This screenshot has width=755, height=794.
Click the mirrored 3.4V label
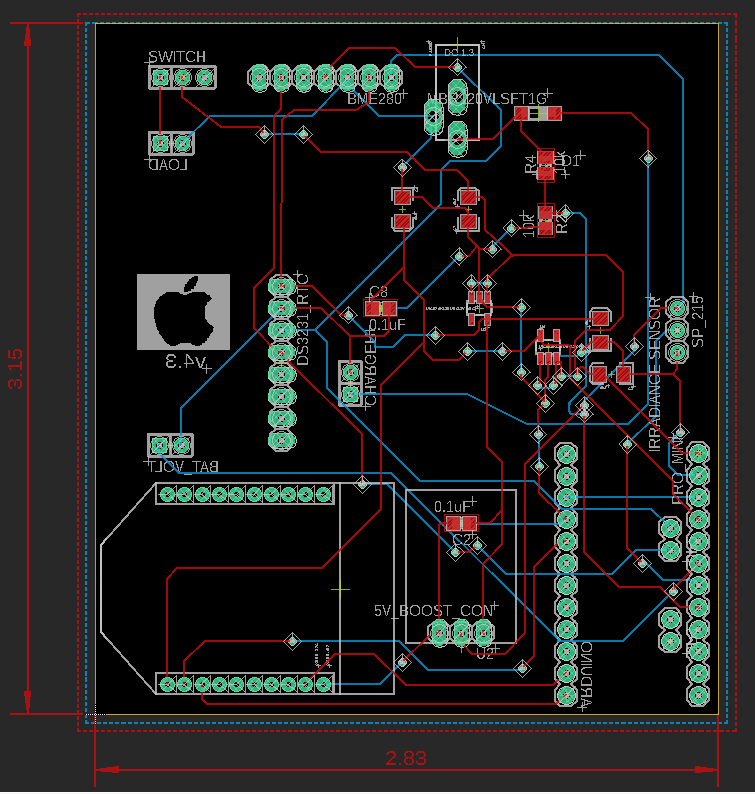[185, 362]
